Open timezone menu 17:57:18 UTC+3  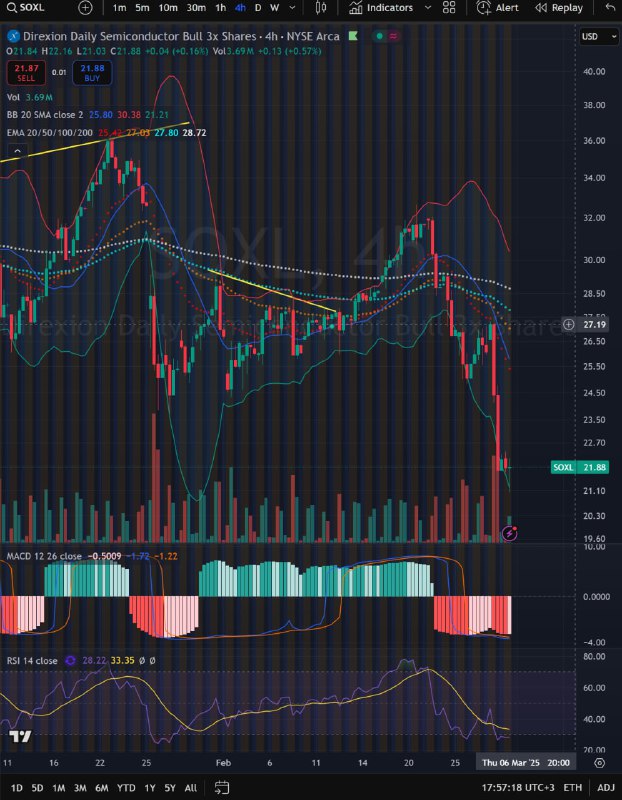[518, 788]
